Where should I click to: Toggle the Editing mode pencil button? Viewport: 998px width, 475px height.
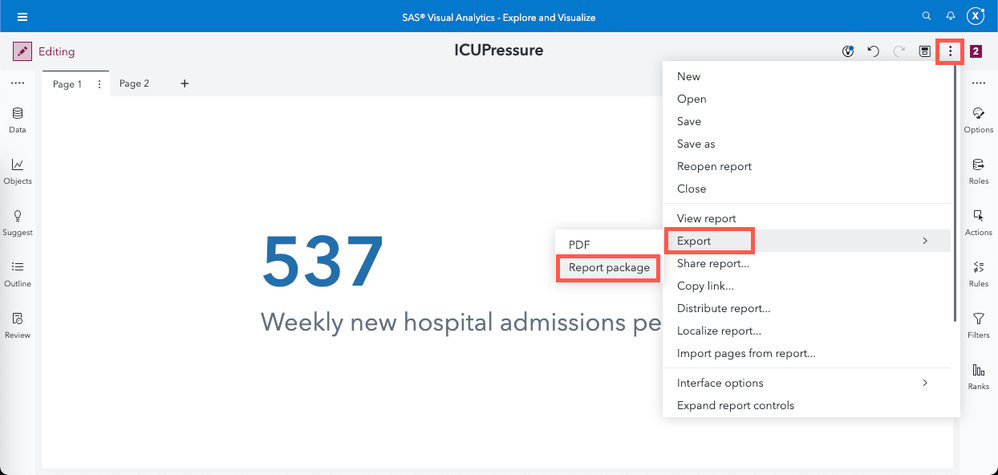[22, 51]
